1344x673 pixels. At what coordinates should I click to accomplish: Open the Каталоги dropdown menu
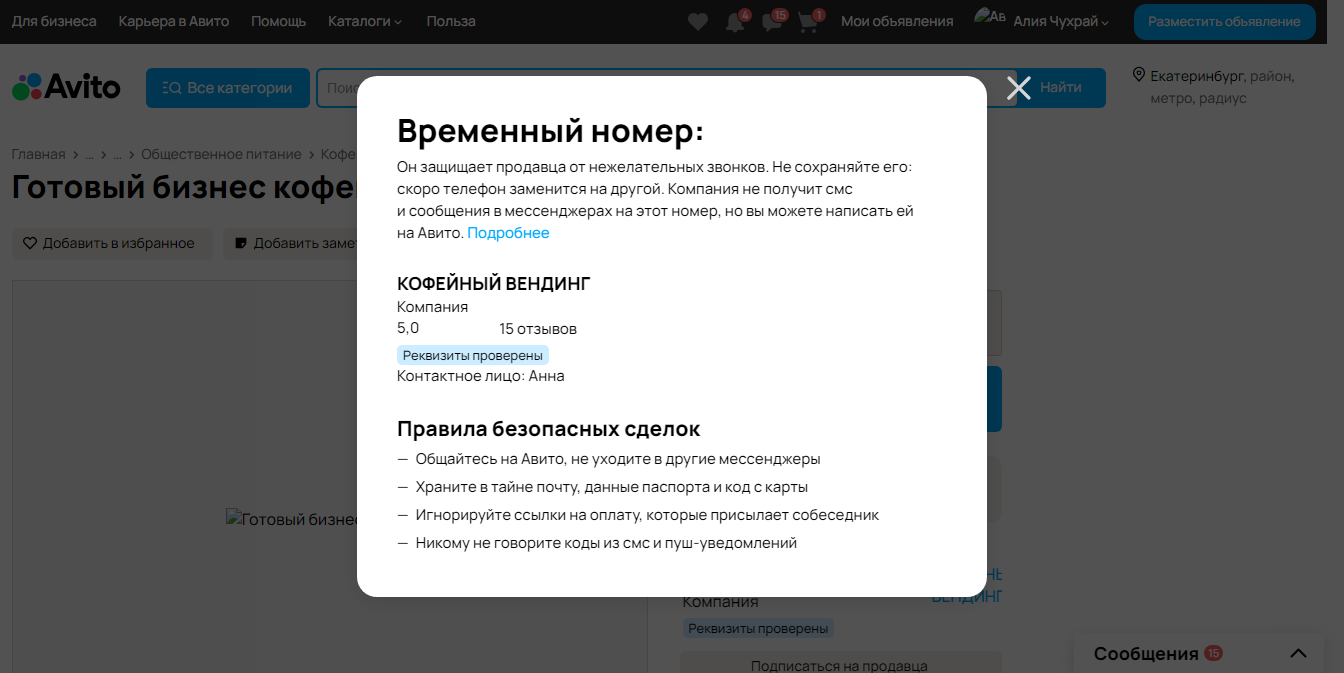365,21
